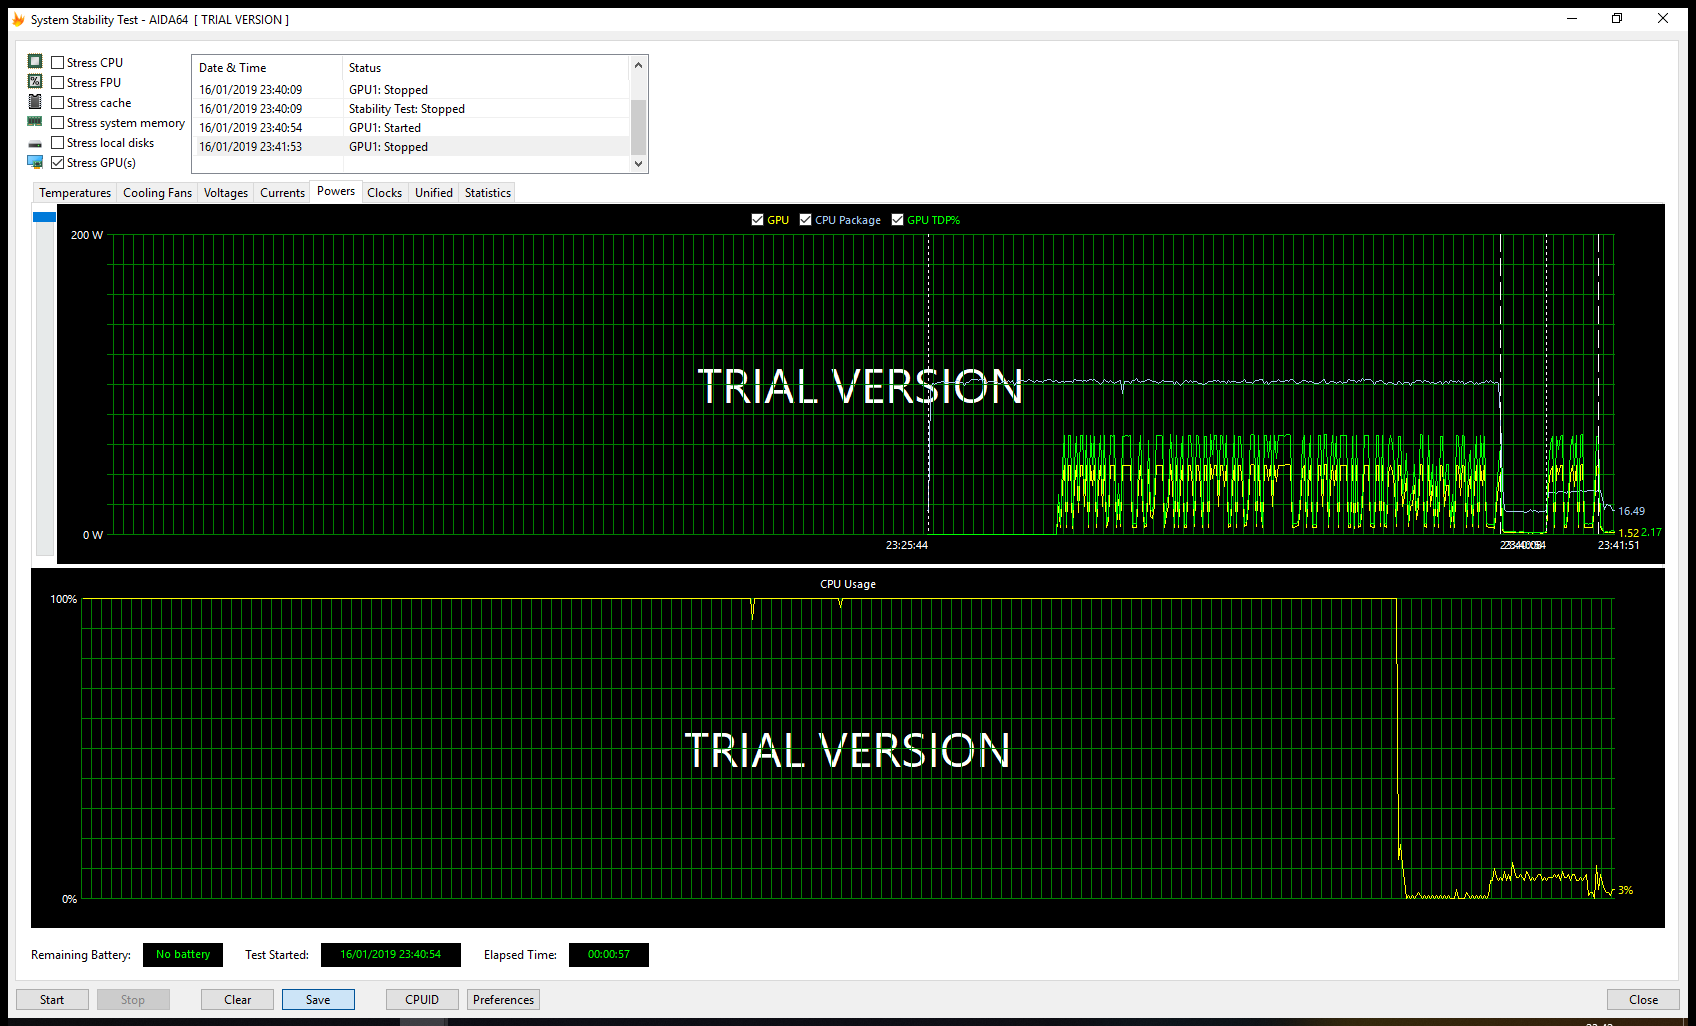
Task: Click the Status column header
Action: (x=486, y=68)
